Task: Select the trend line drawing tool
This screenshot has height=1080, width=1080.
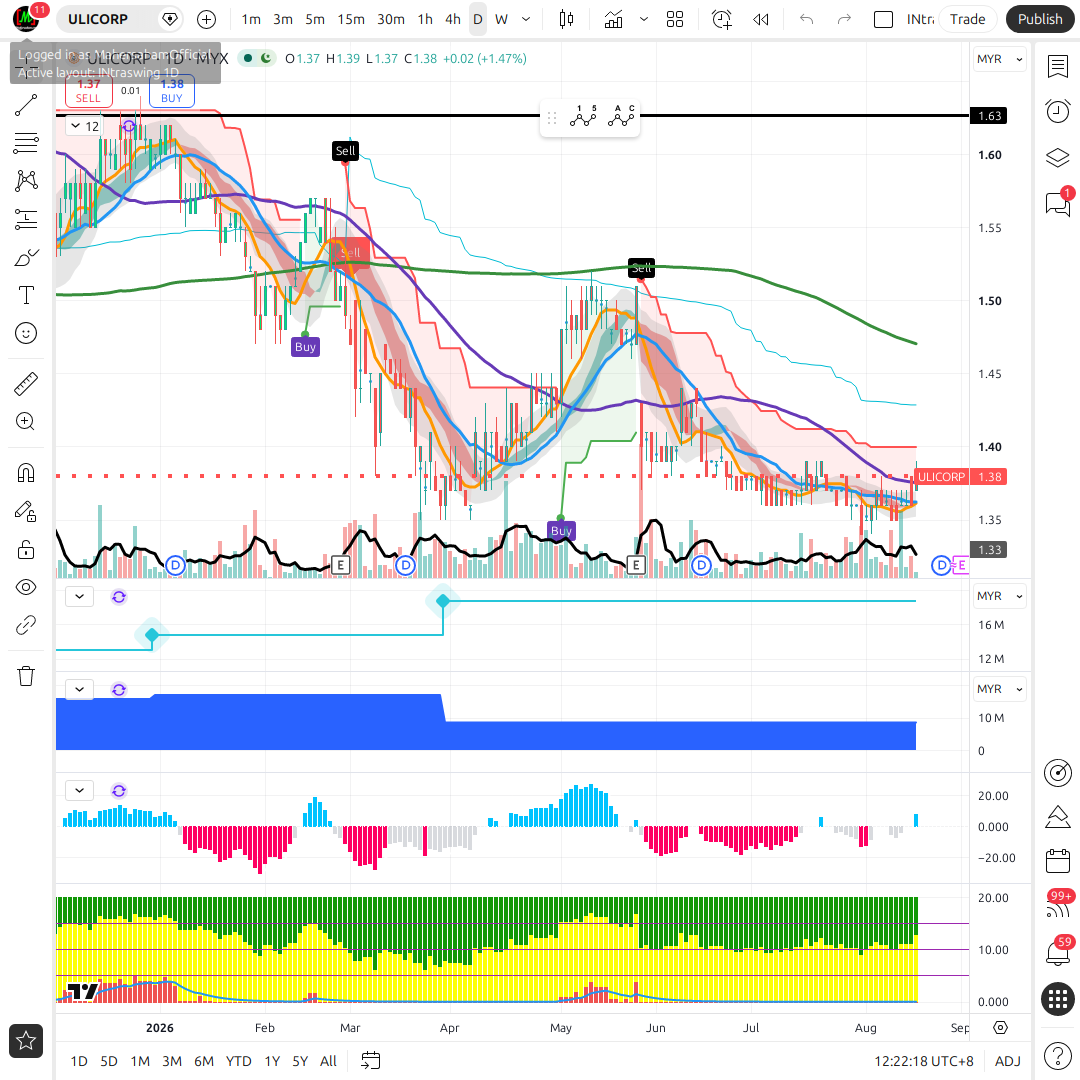Action: 25,105
